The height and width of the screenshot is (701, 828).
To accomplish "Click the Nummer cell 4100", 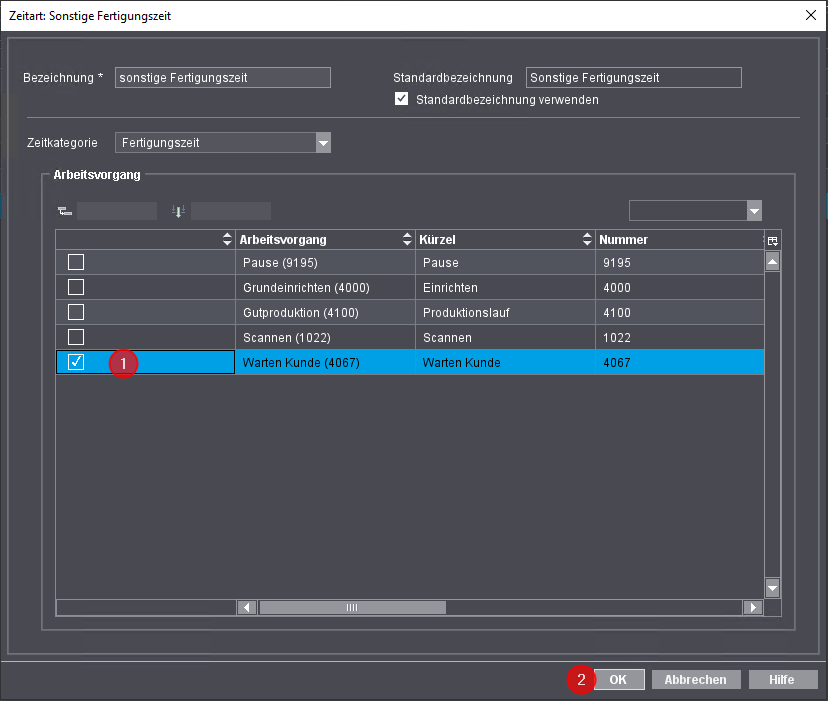I will coord(680,312).
